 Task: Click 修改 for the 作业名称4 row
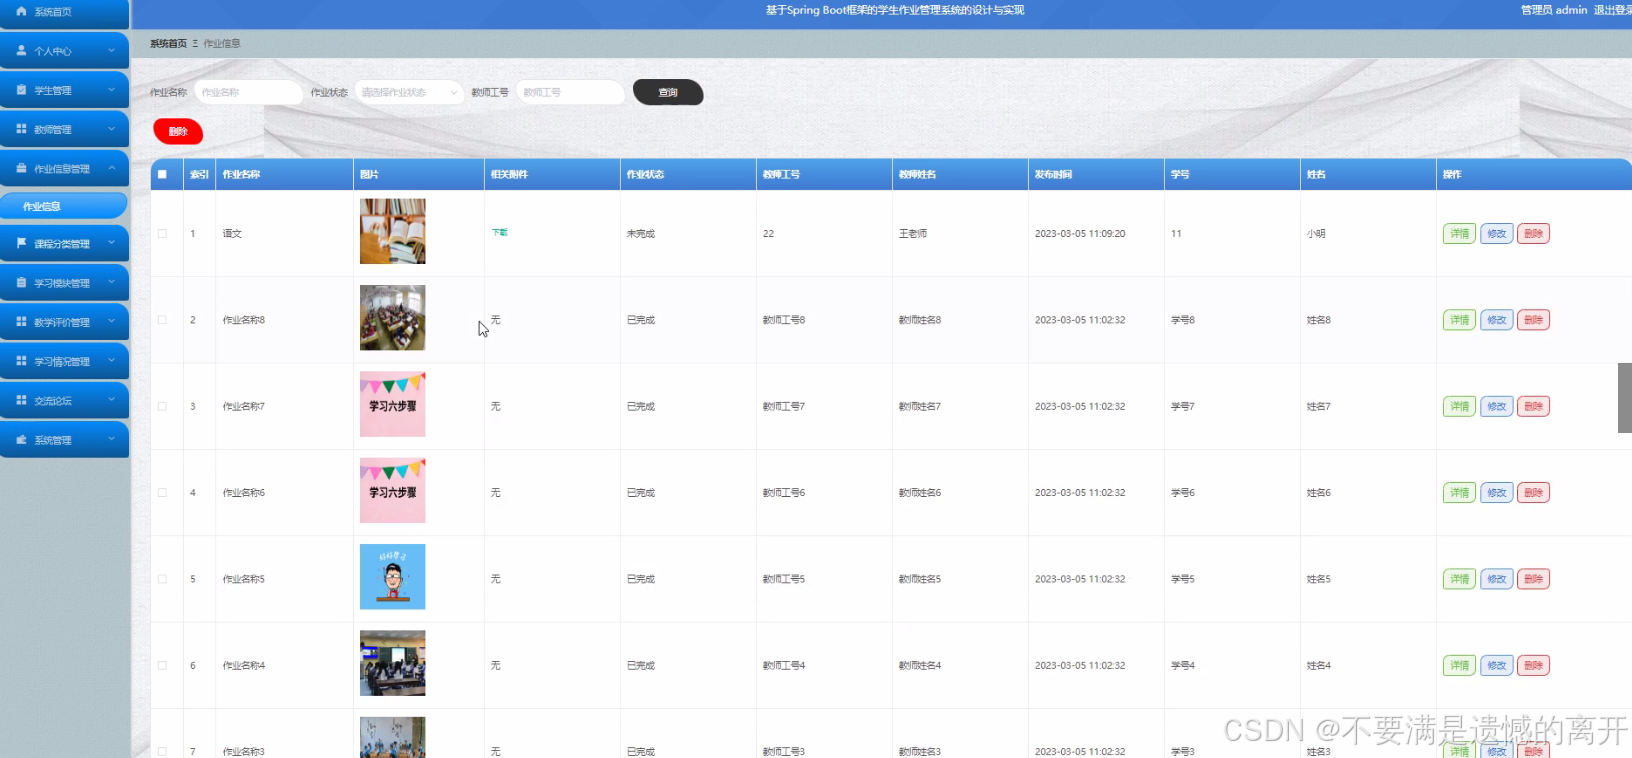[x=1497, y=665]
